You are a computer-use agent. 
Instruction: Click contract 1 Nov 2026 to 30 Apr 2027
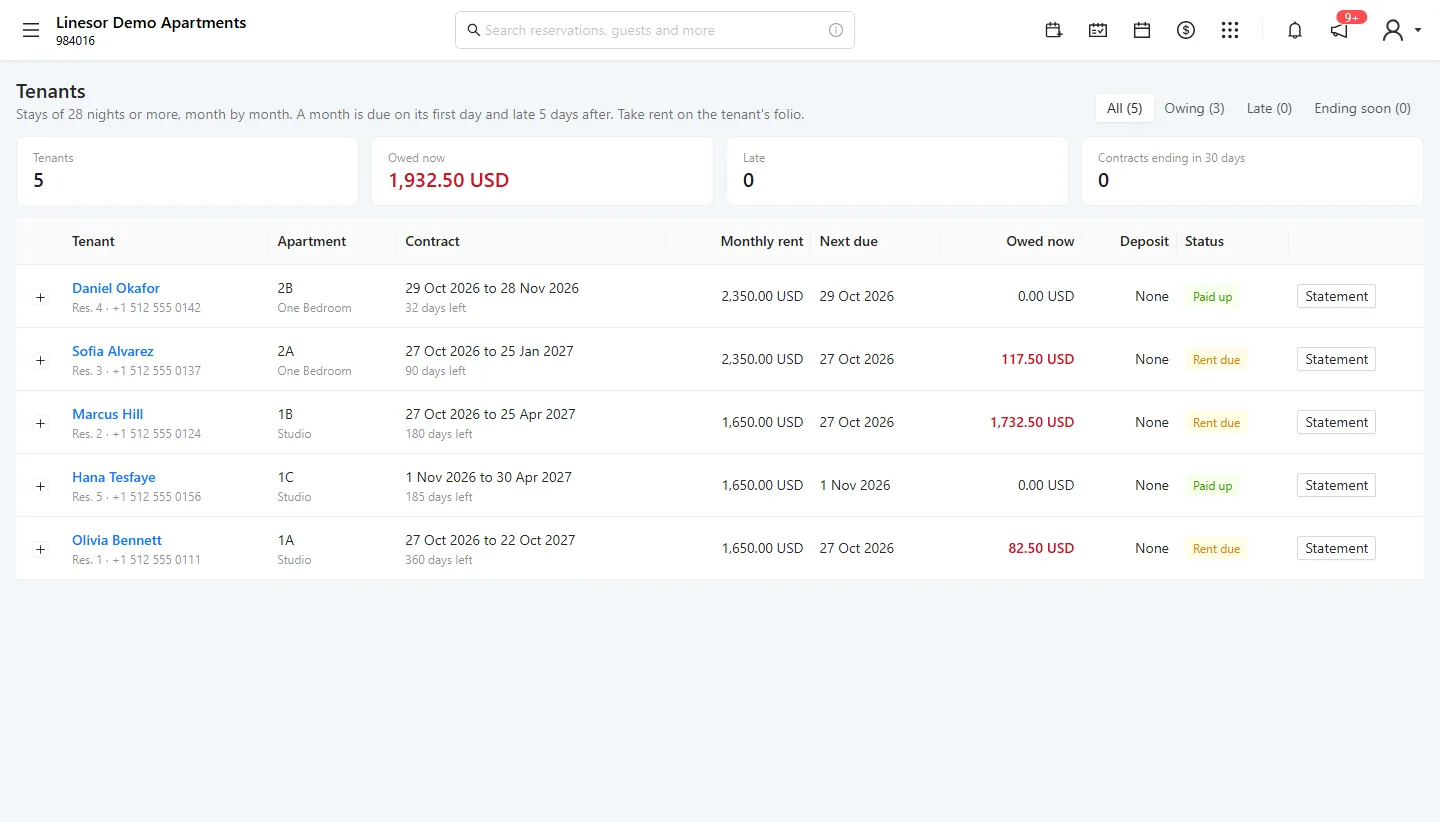pyautogui.click(x=488, y=477)
